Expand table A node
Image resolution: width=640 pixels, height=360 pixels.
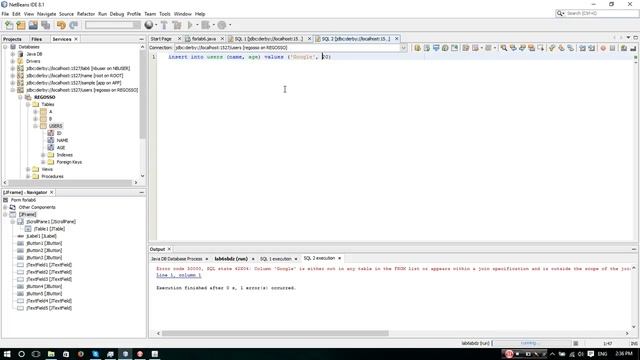coord(36,111)
